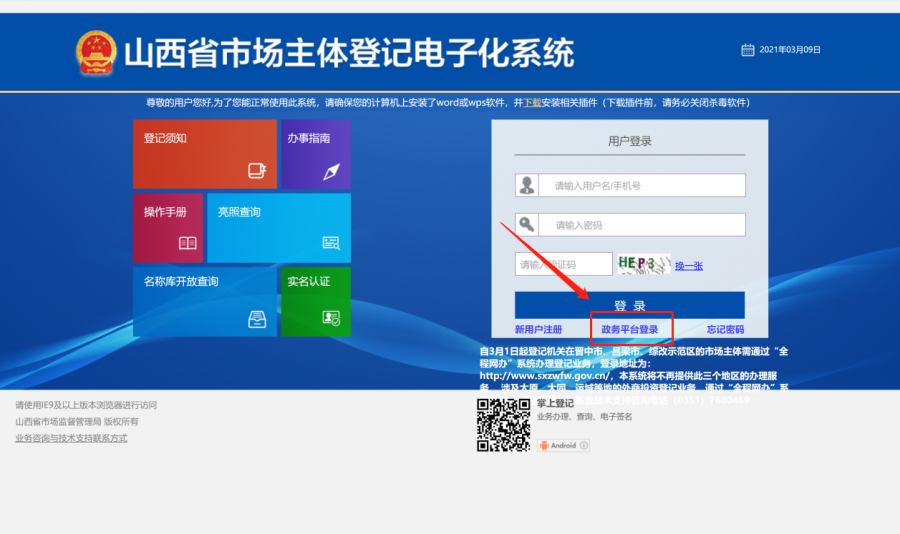Click the blue 登录 button
The image size is (900, 534).
(x=630, y=305)
